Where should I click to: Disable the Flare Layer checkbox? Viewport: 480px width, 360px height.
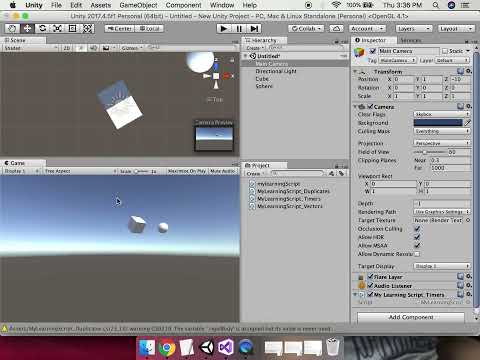pyautogui.click(x=370, y=277)
